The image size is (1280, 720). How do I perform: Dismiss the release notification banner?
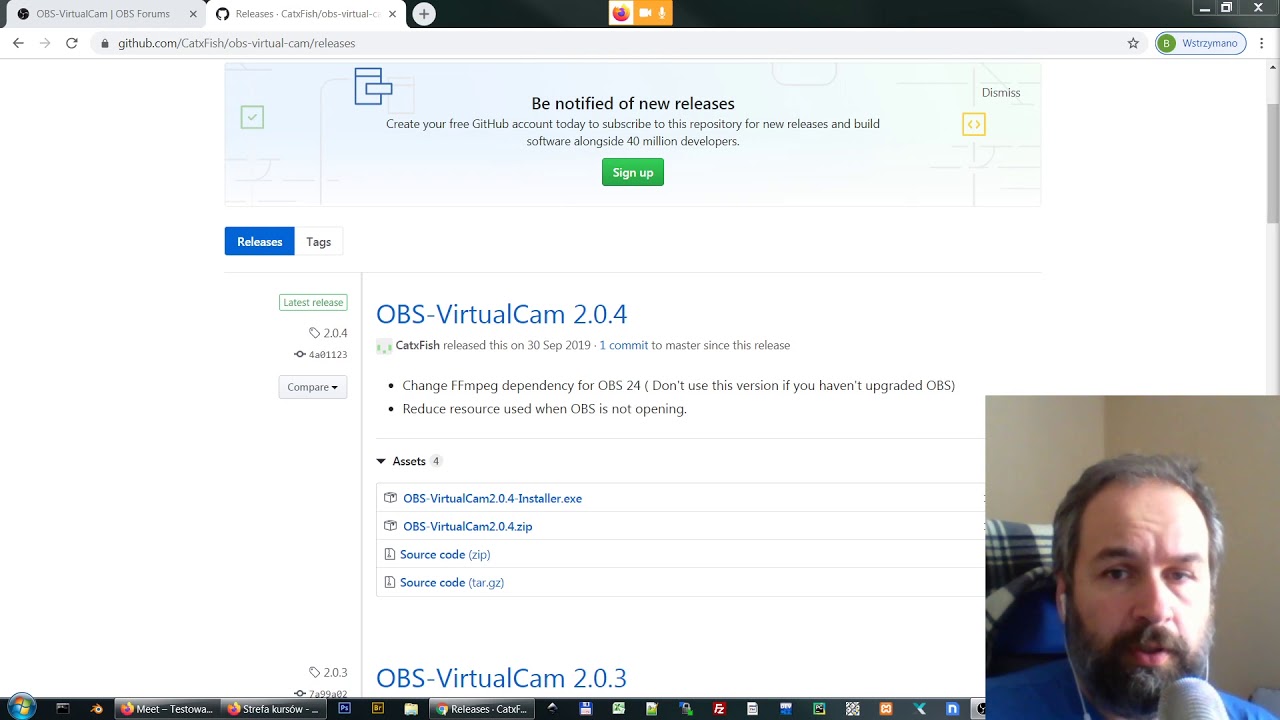click(x=1001, y=92)
